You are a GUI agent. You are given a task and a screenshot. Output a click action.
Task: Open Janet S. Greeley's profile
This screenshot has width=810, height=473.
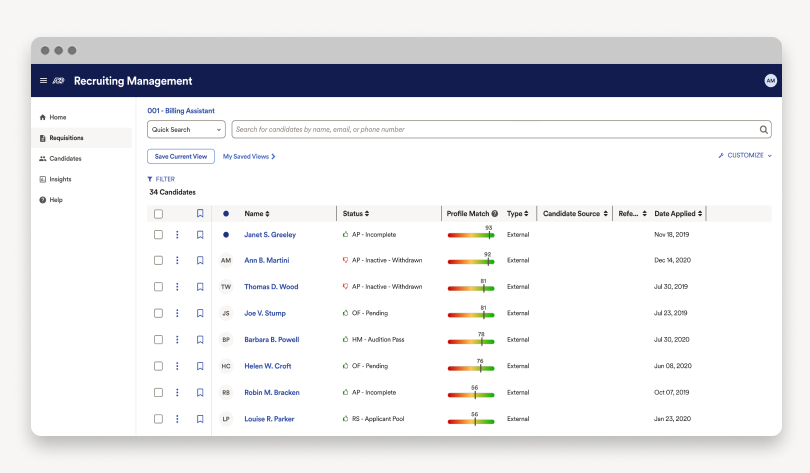click(270, 234)
